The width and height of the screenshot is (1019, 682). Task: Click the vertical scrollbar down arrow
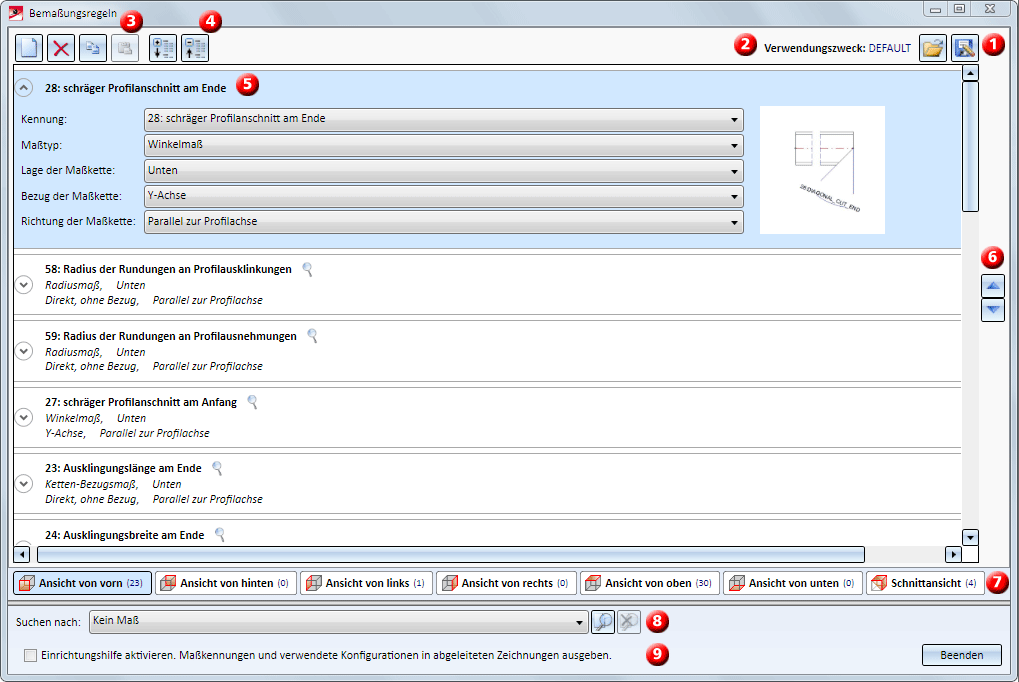tap(970, 538)
